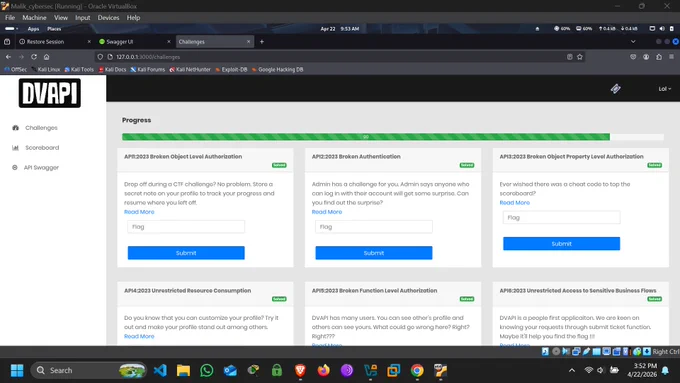Click the Windows taskbar Search box
This screenshot has width=680, height=383.
[88, 370]
